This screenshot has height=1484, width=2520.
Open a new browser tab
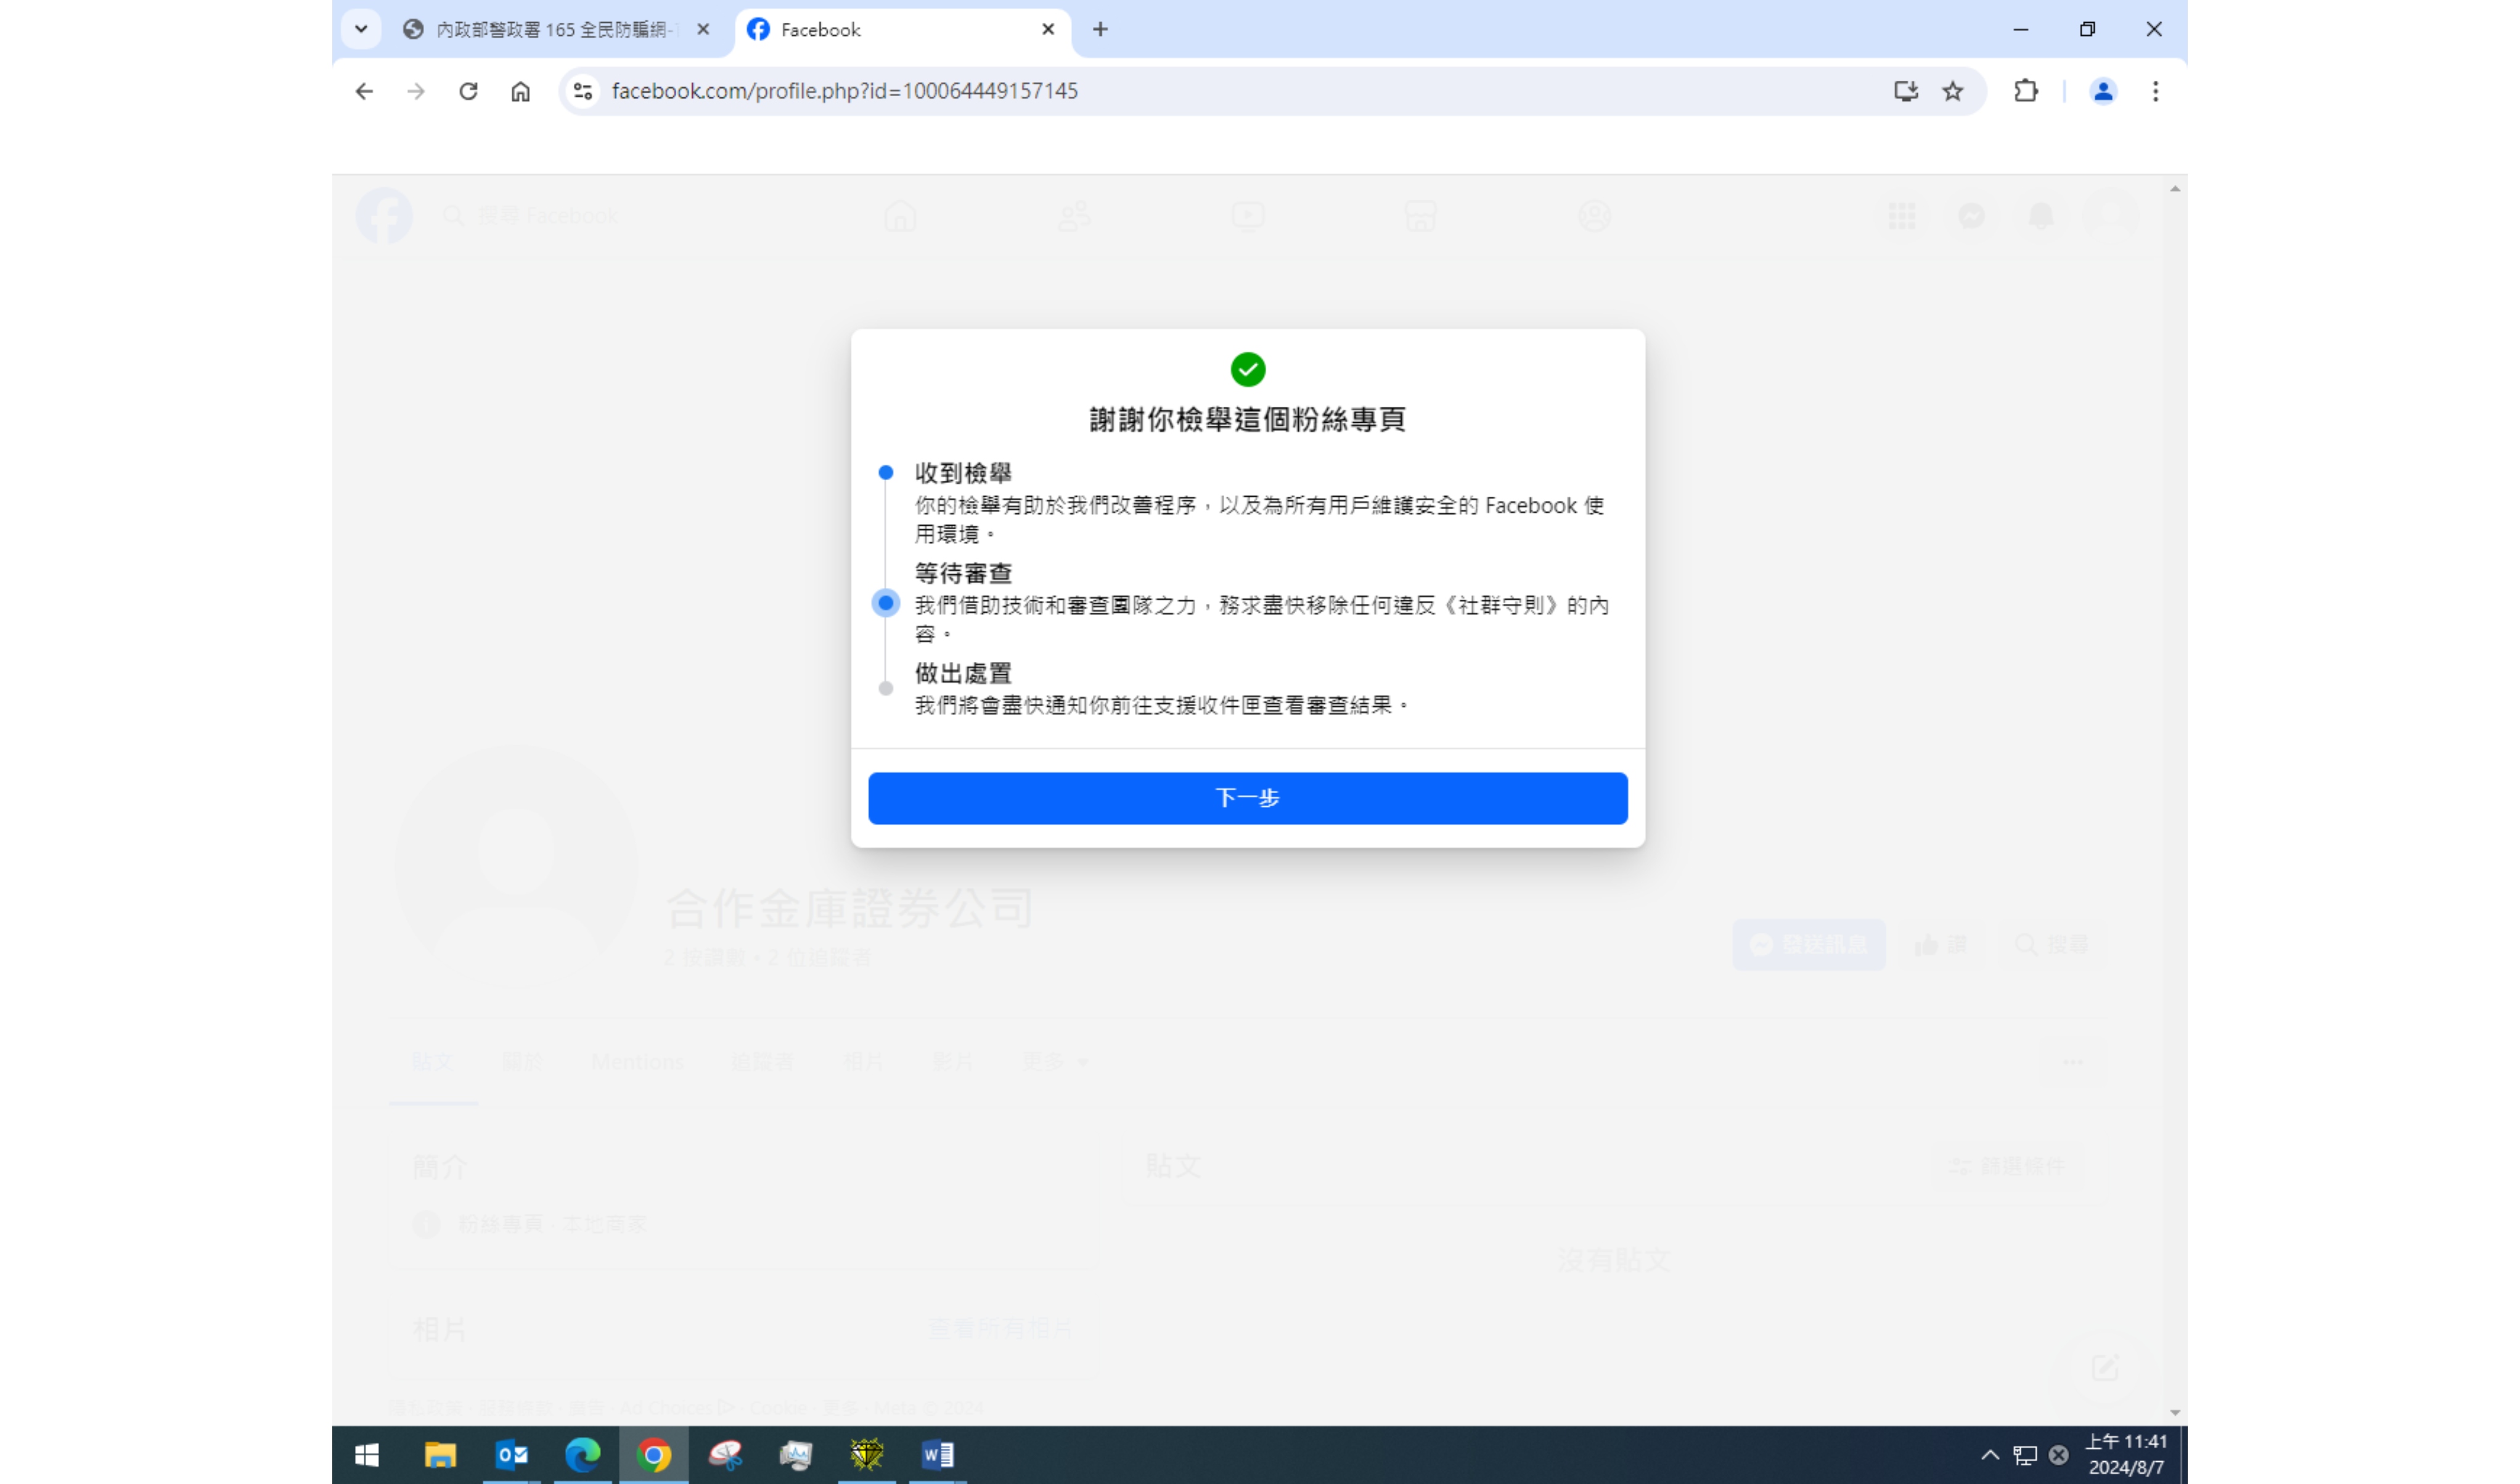(1100, 30)
